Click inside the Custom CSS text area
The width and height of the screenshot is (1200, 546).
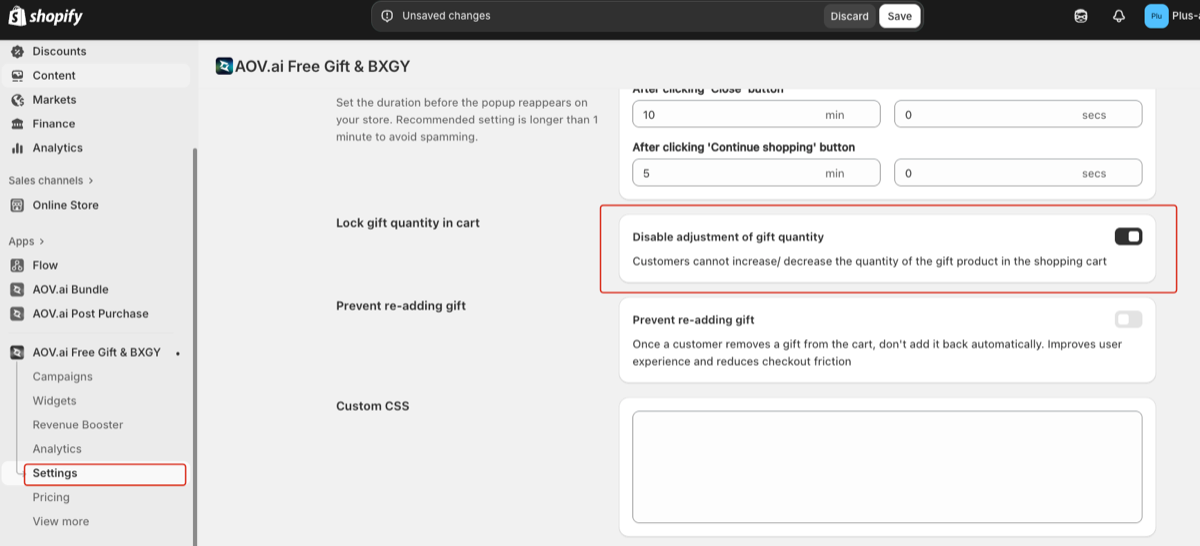pos(887,466)
